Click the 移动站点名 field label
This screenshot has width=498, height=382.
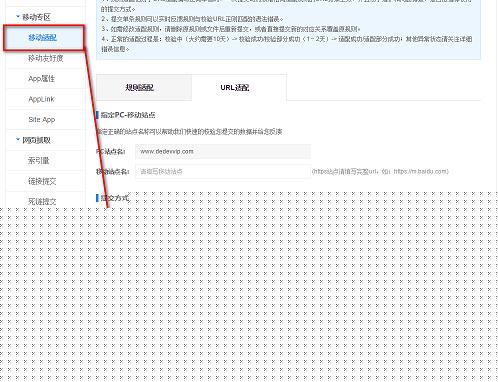point(112,172)
